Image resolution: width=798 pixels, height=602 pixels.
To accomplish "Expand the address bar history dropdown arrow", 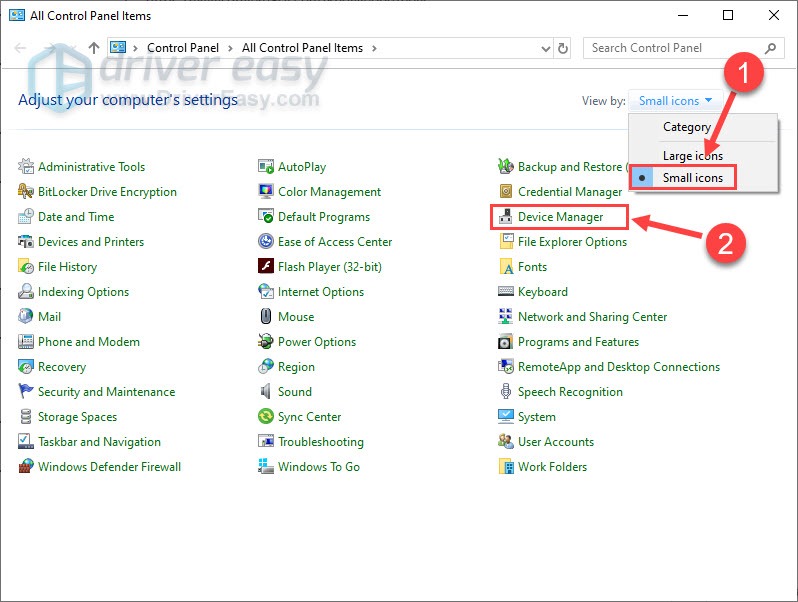I will click(x=544, y=48).
